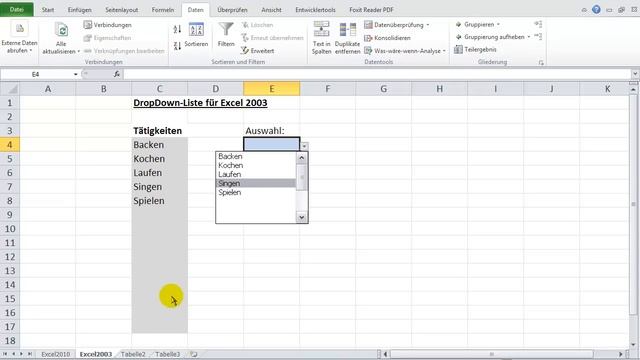Click Text in Spalten tool
Viewport: 640px width, 360px height.
[321, 38]
